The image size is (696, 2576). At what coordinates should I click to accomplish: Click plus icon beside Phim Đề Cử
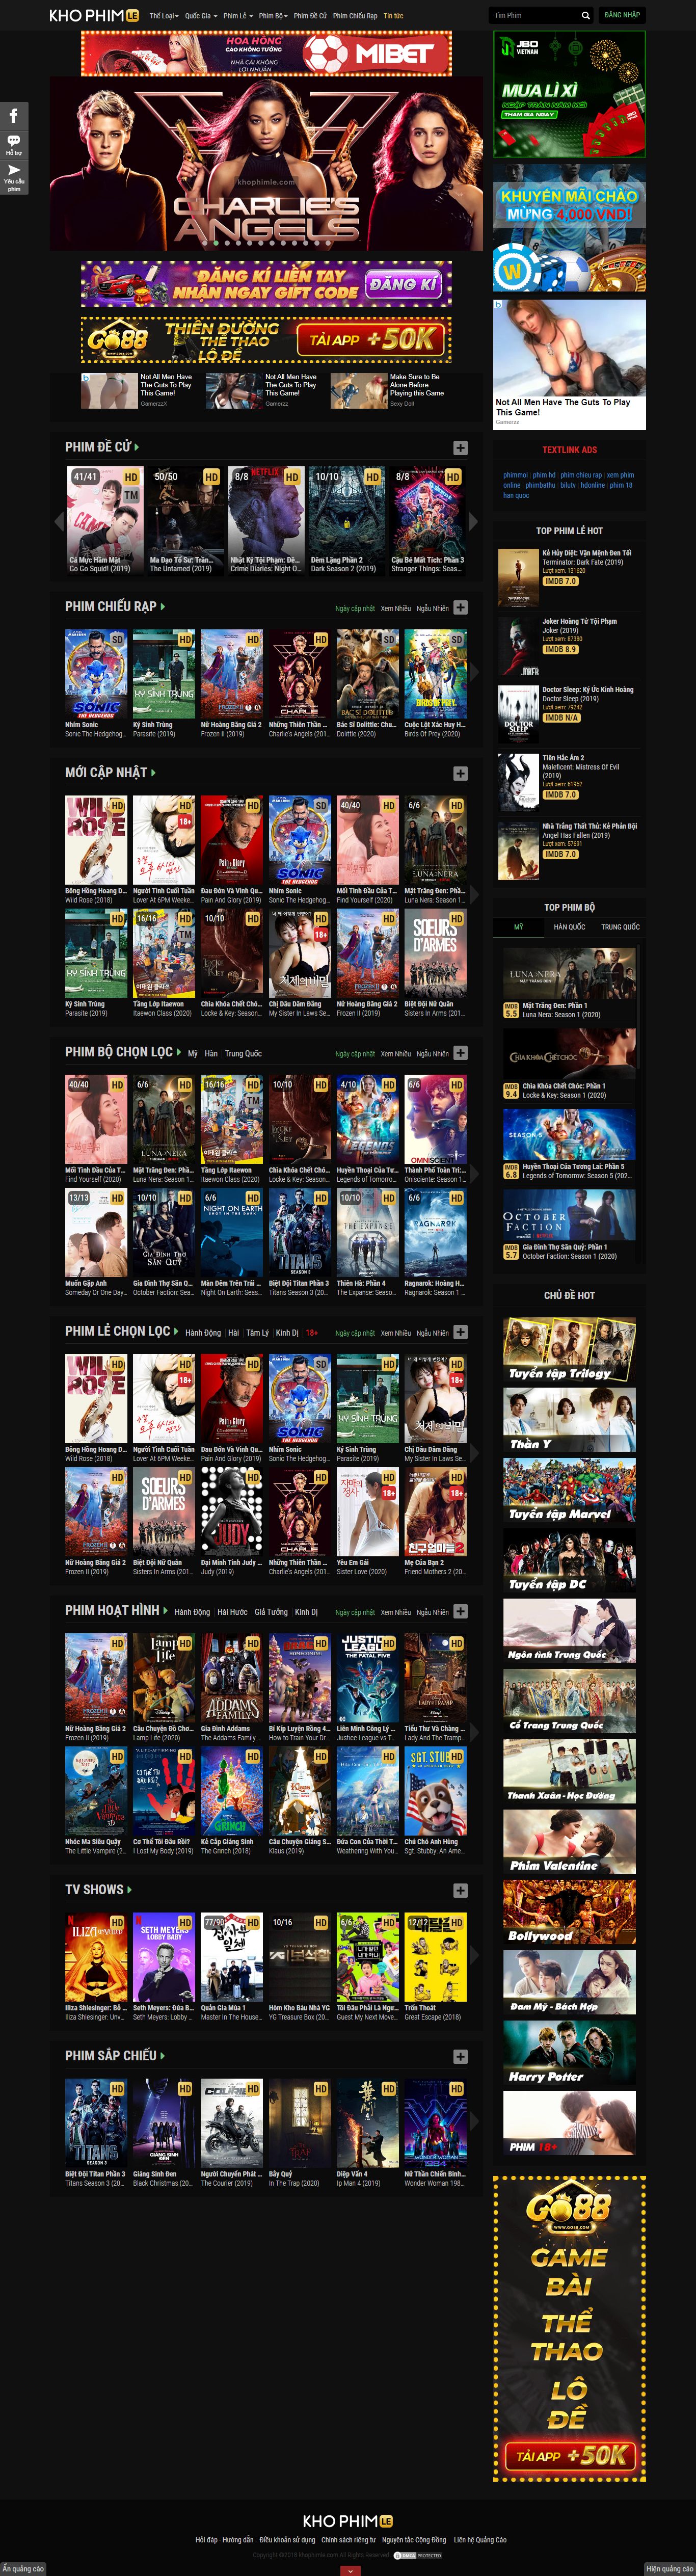(x=460, y=448)
